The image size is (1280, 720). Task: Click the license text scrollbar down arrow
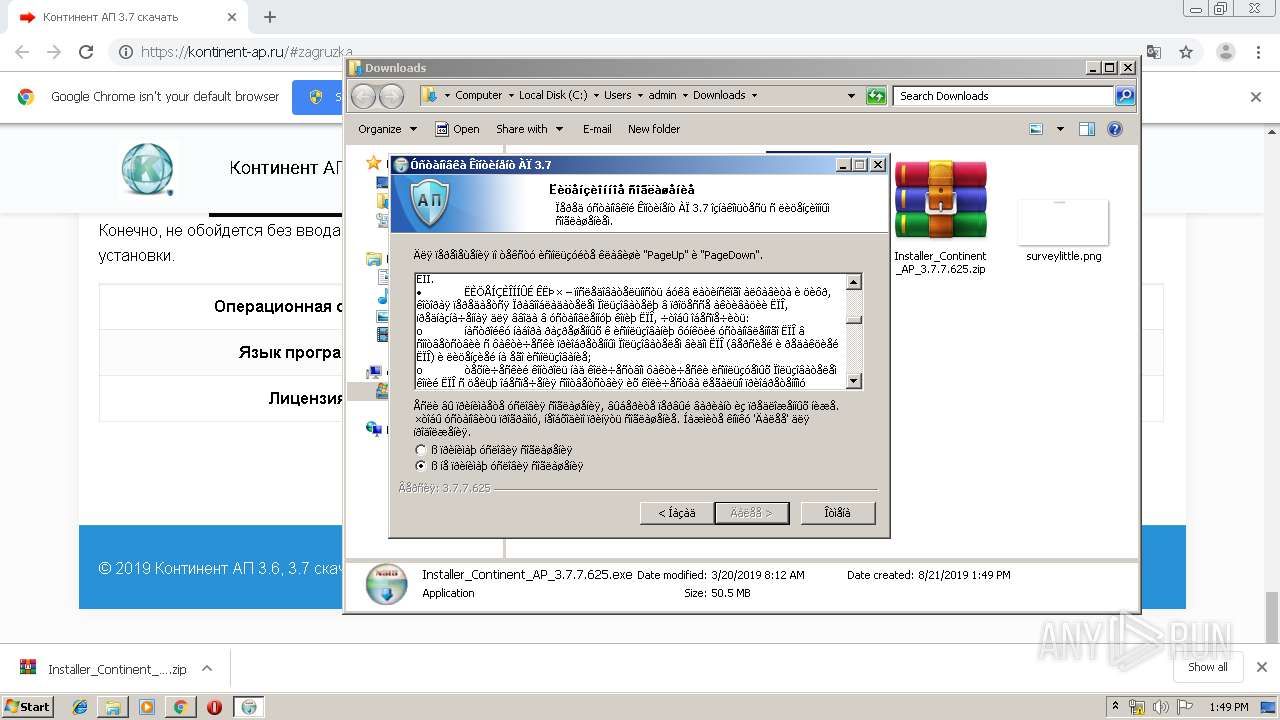(853, 381)
